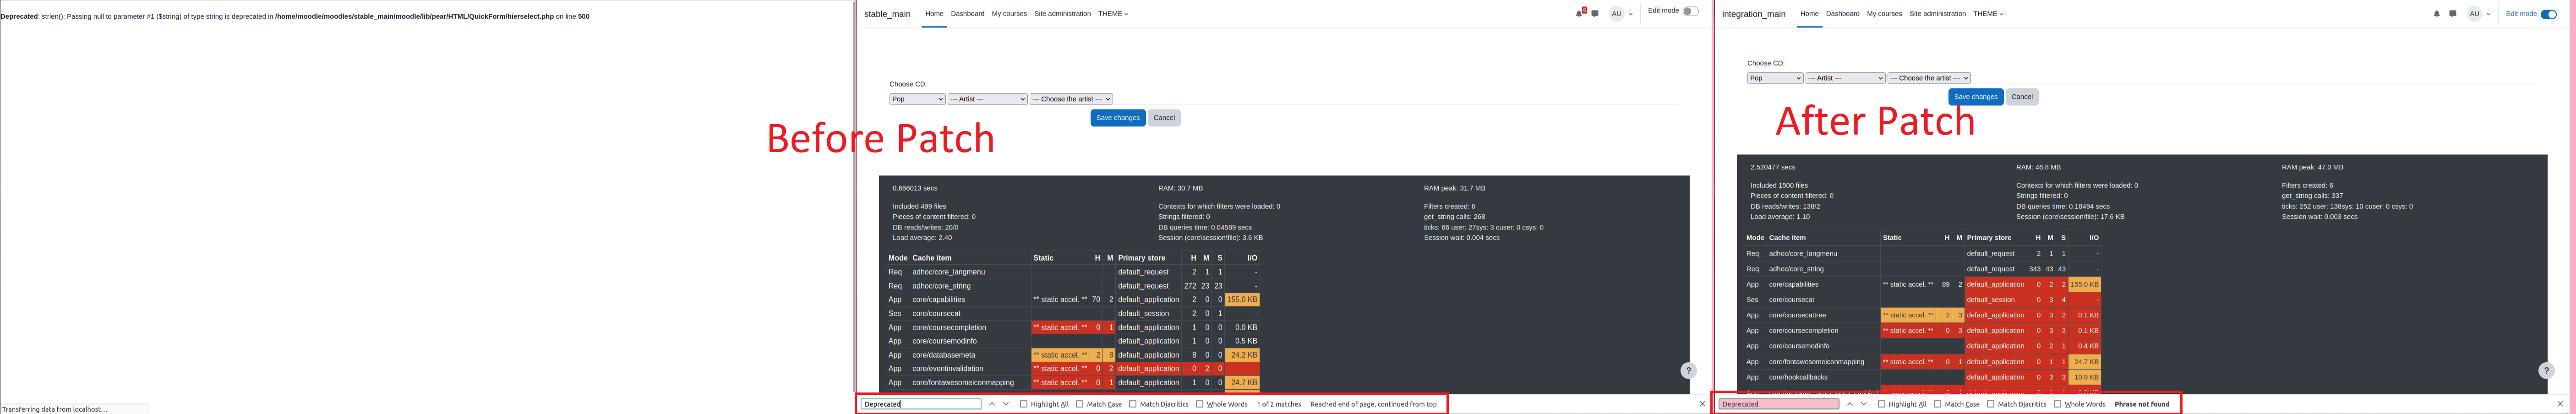
Task: Click Save changes in integration_main form
Action: coord(1976,97)
